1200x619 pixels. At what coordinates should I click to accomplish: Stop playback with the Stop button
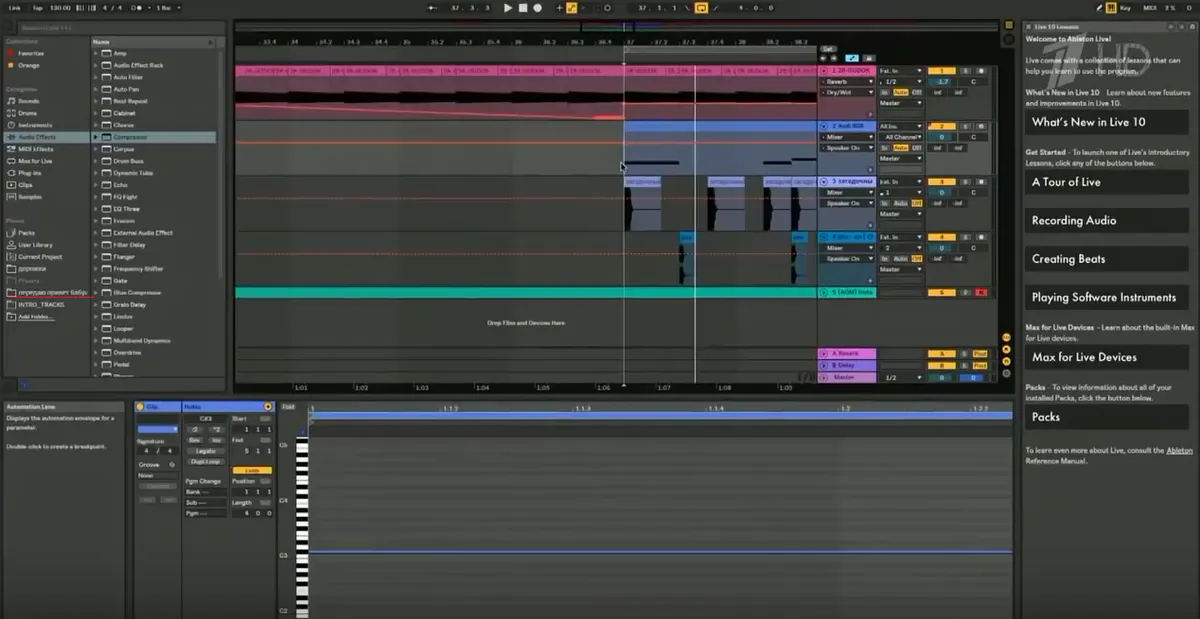click(x=523, y=7)
